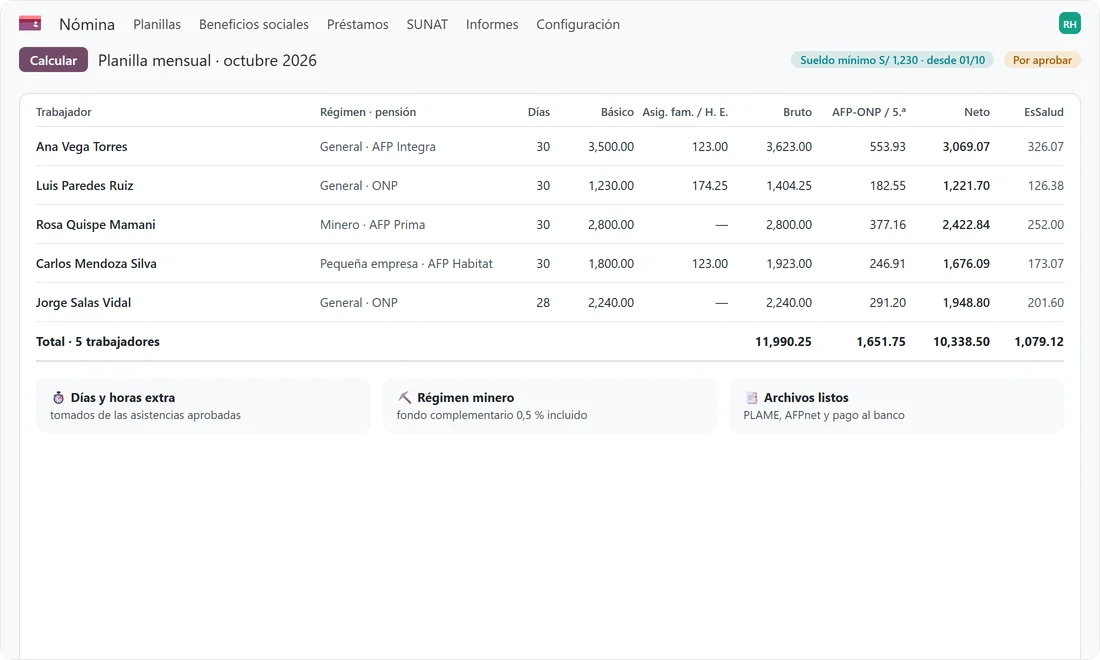The height and width of the screenshot is (660, 1100).
Task: Open the Configuración menu
Action: (x=578, y=25)
